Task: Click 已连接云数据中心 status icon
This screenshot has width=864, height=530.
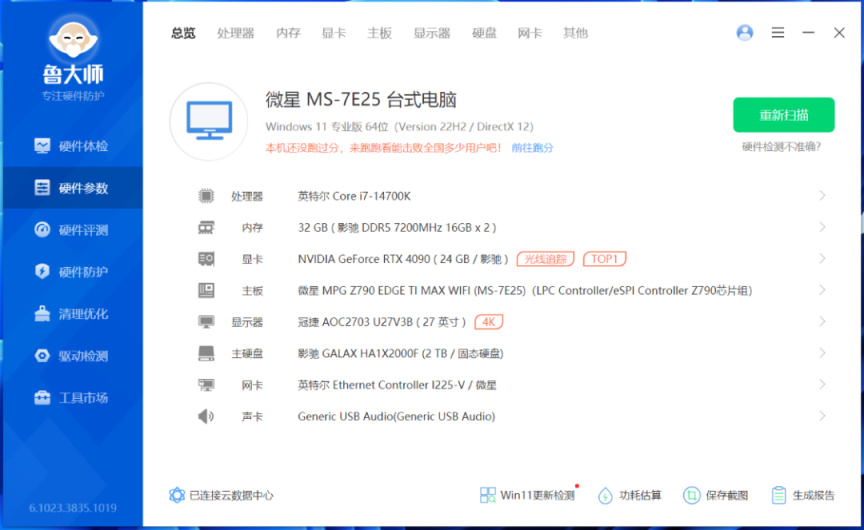Action: coord(177,495)
